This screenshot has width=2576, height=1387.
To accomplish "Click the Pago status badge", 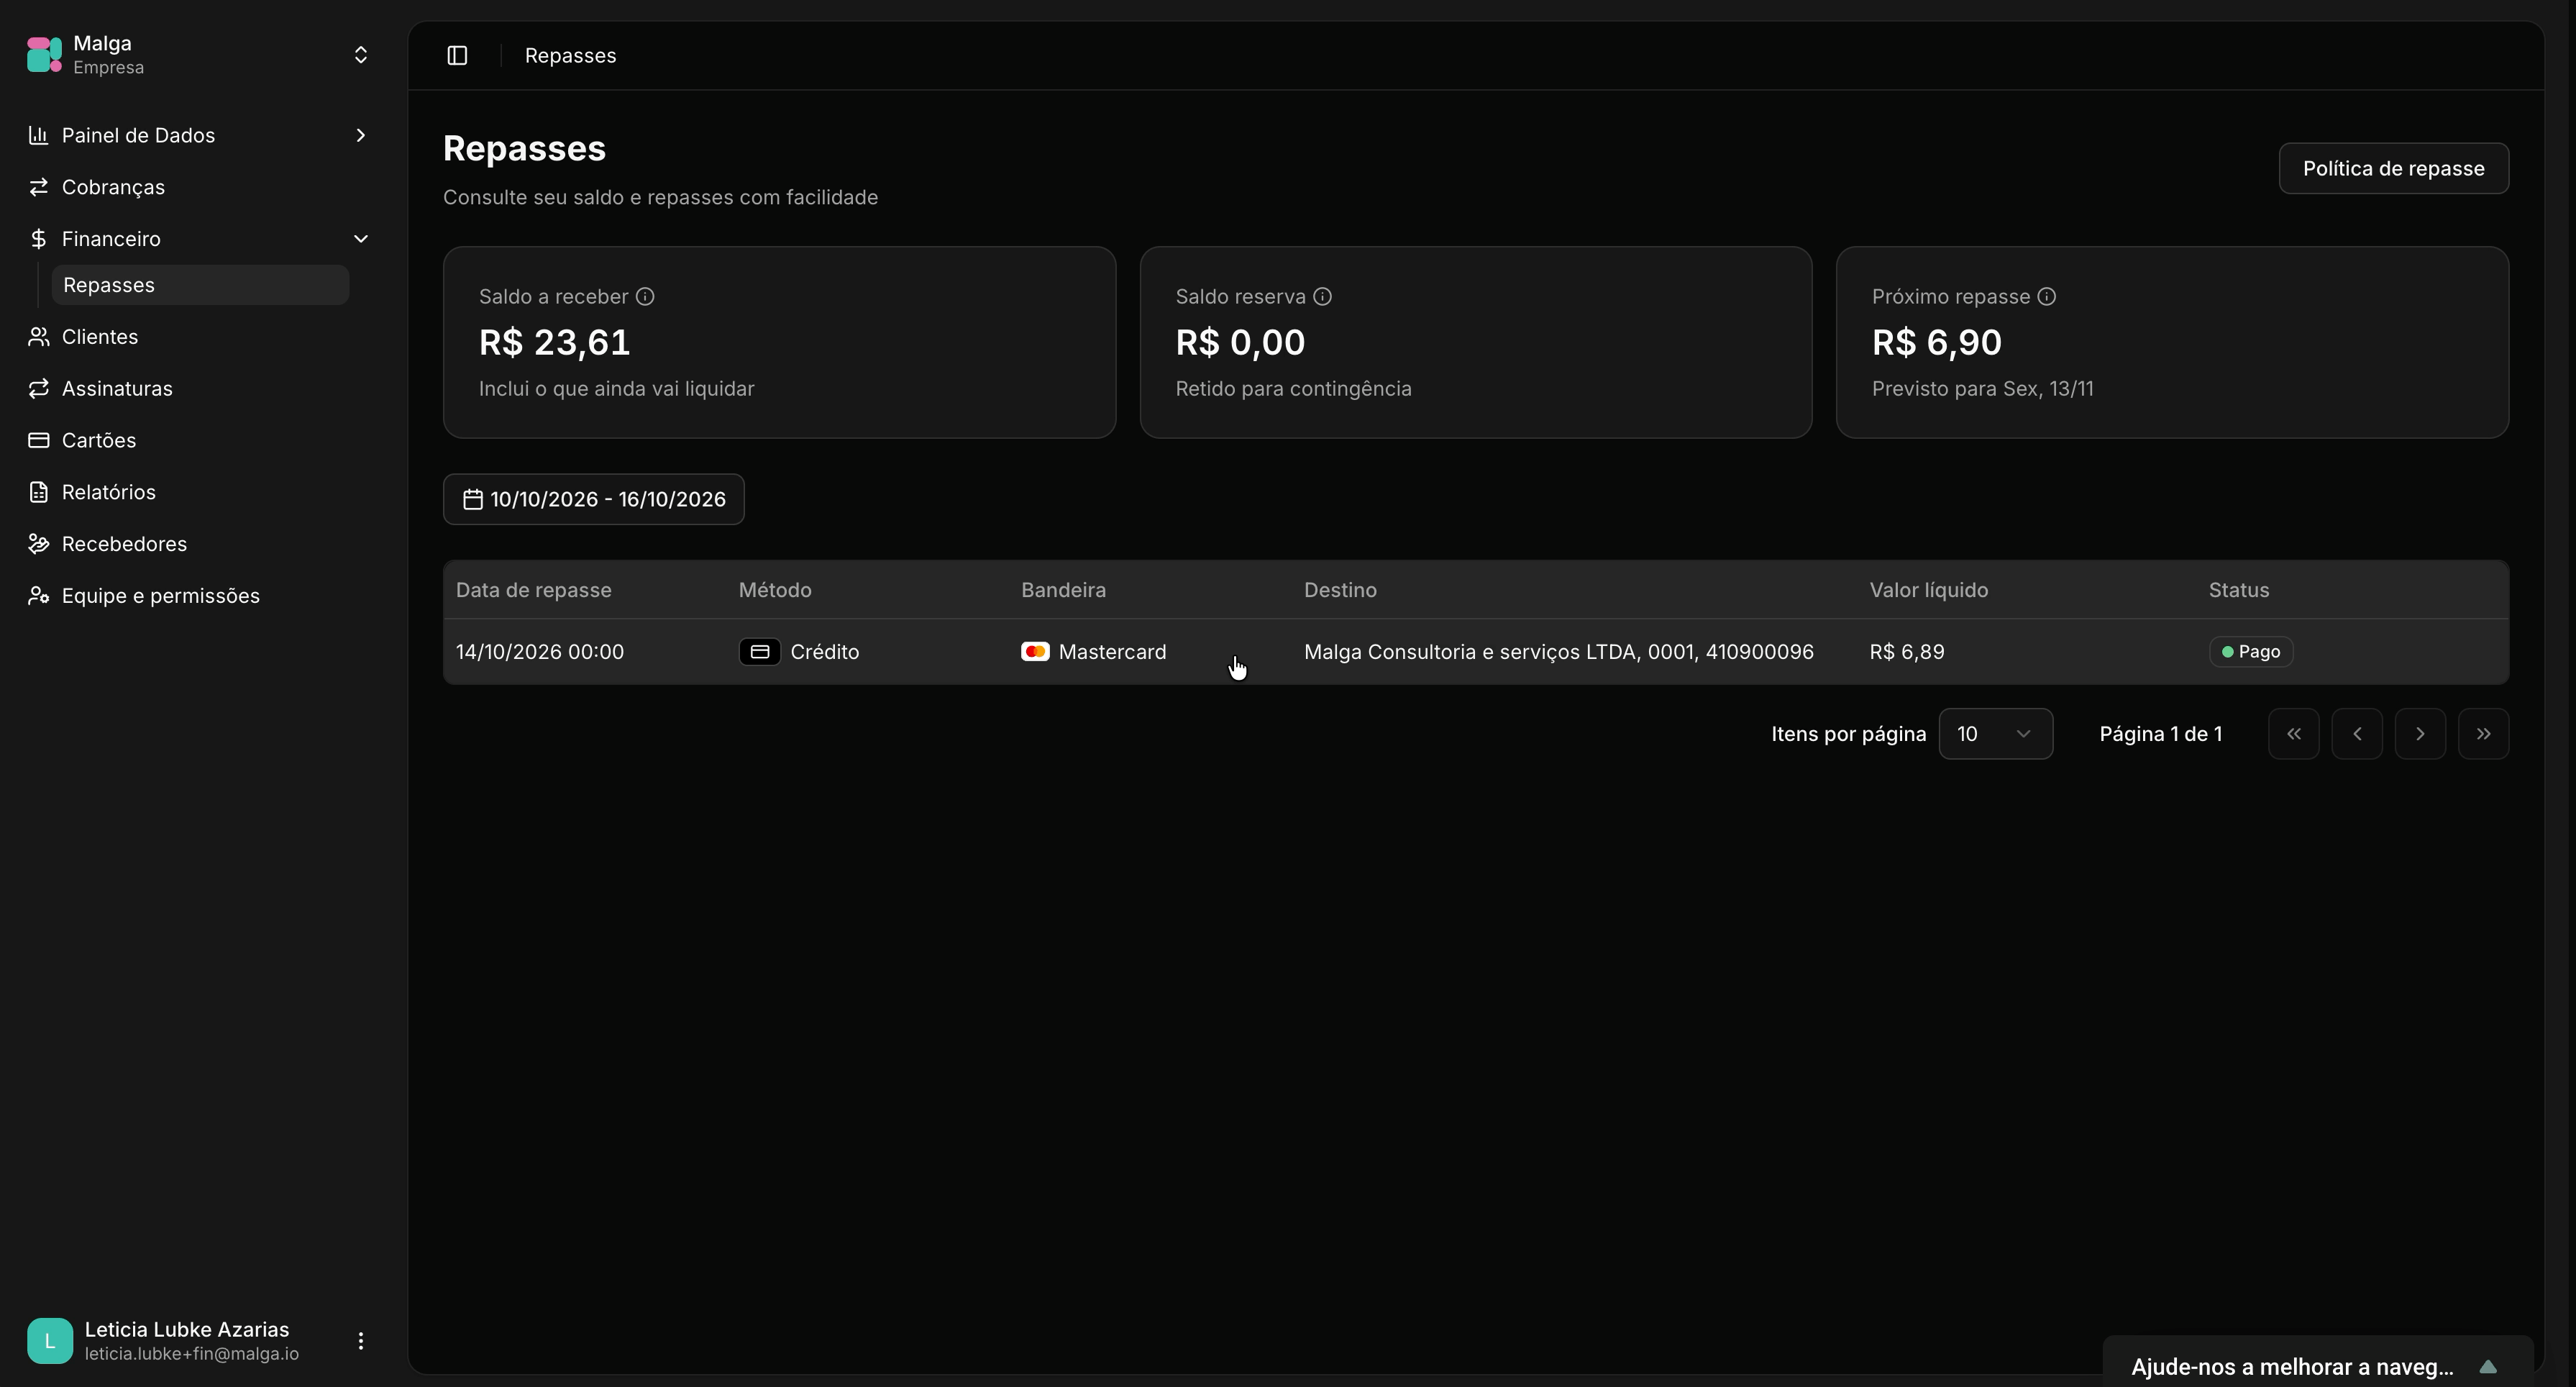I will (x=2250, y=652).
